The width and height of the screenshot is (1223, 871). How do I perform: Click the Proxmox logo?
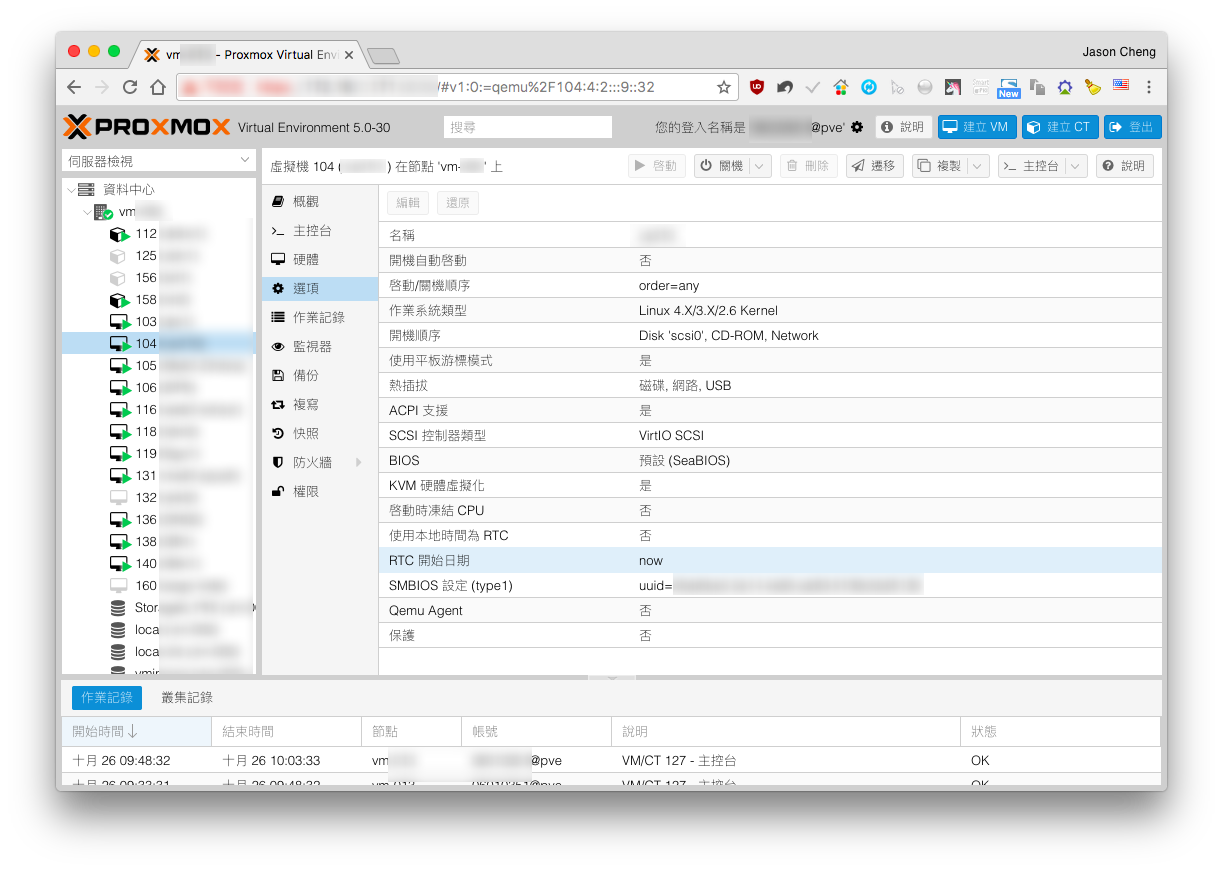(146, 127)
